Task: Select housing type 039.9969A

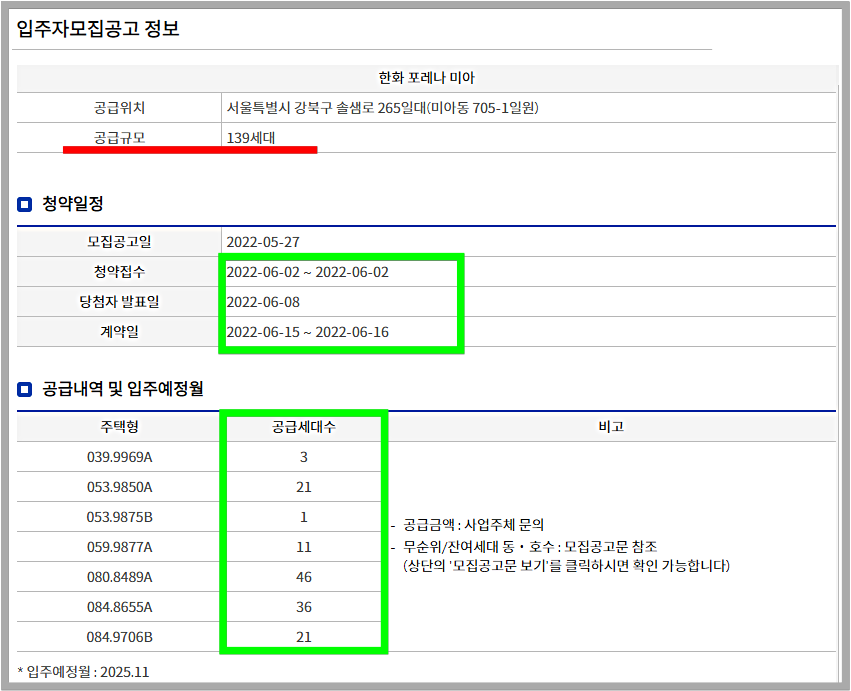Action: 119,457
